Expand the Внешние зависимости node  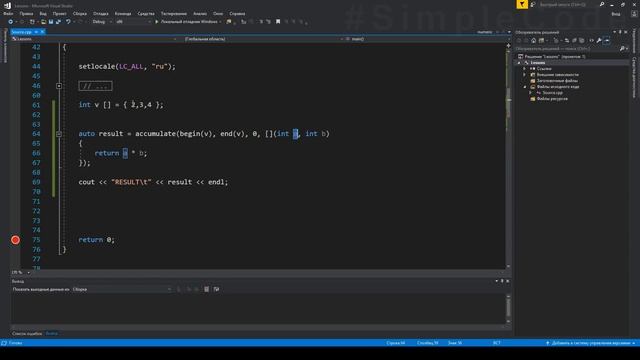[x=524, y=75]
